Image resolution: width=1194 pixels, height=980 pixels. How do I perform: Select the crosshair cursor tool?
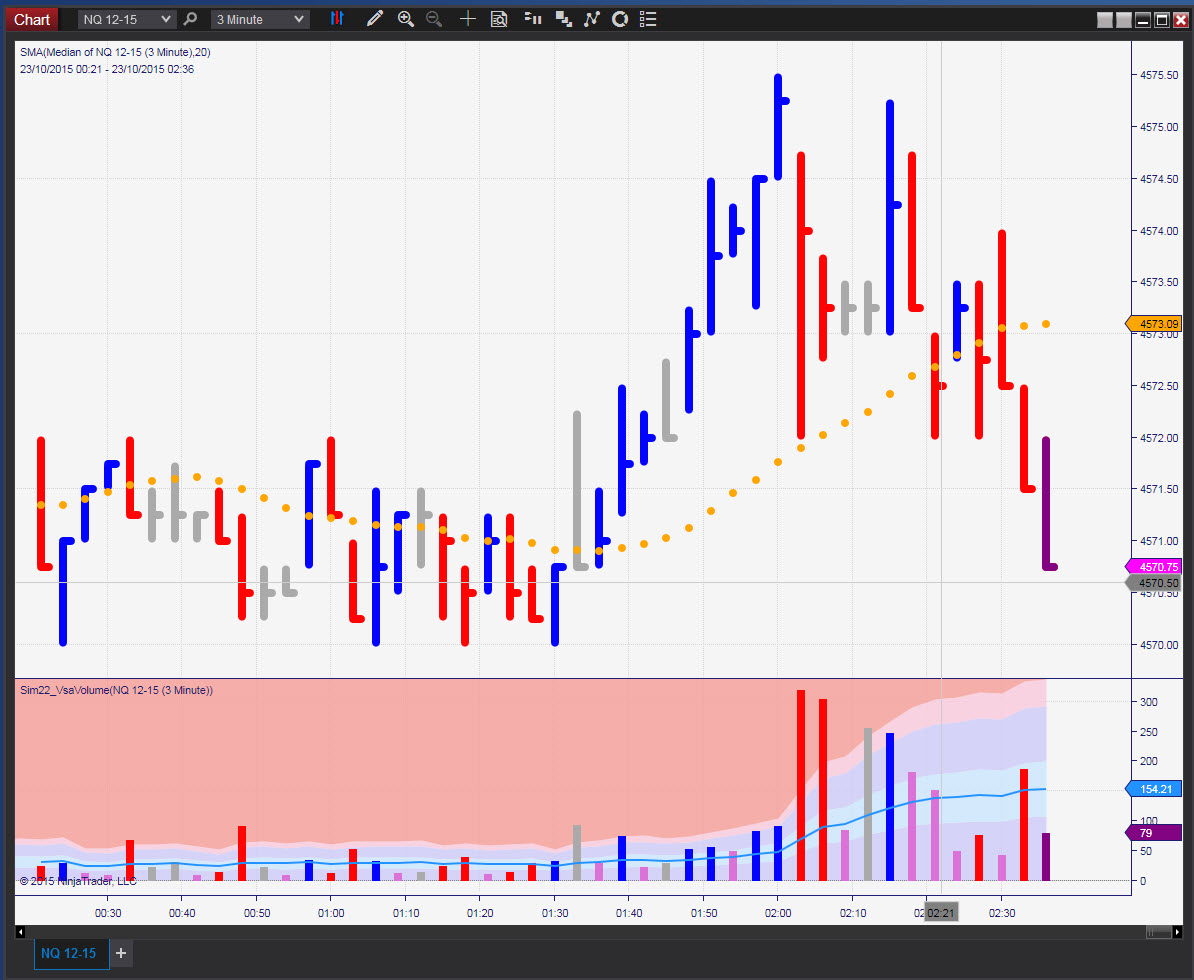coord(468,19)
